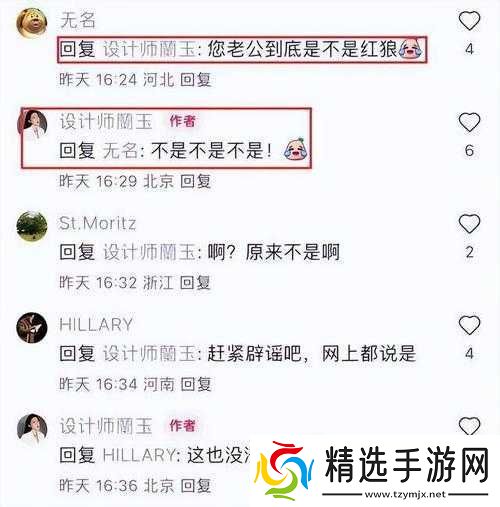Like the author's 不是不是不是 reply
This screenshot has width=500, height=507.
pyautogui.click(x=469, y=122)
